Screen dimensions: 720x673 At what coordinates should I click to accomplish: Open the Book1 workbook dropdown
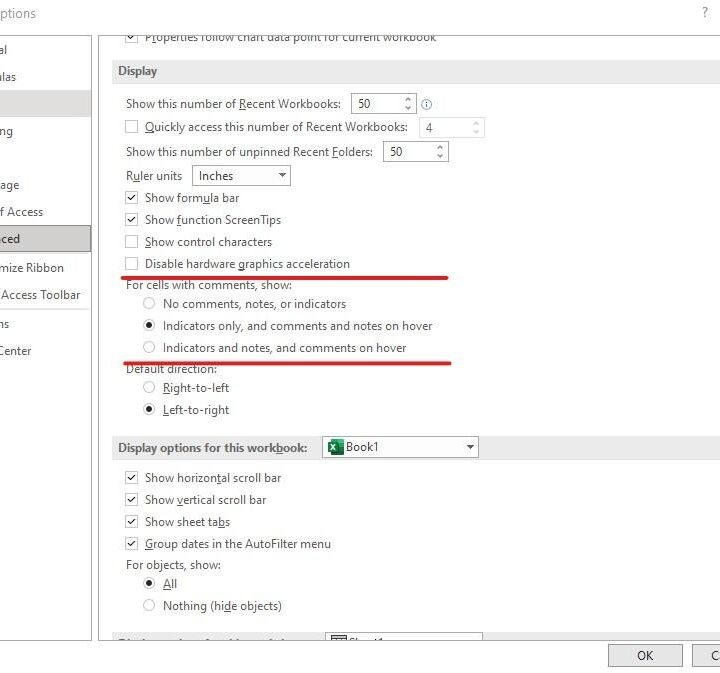[400, 447]
